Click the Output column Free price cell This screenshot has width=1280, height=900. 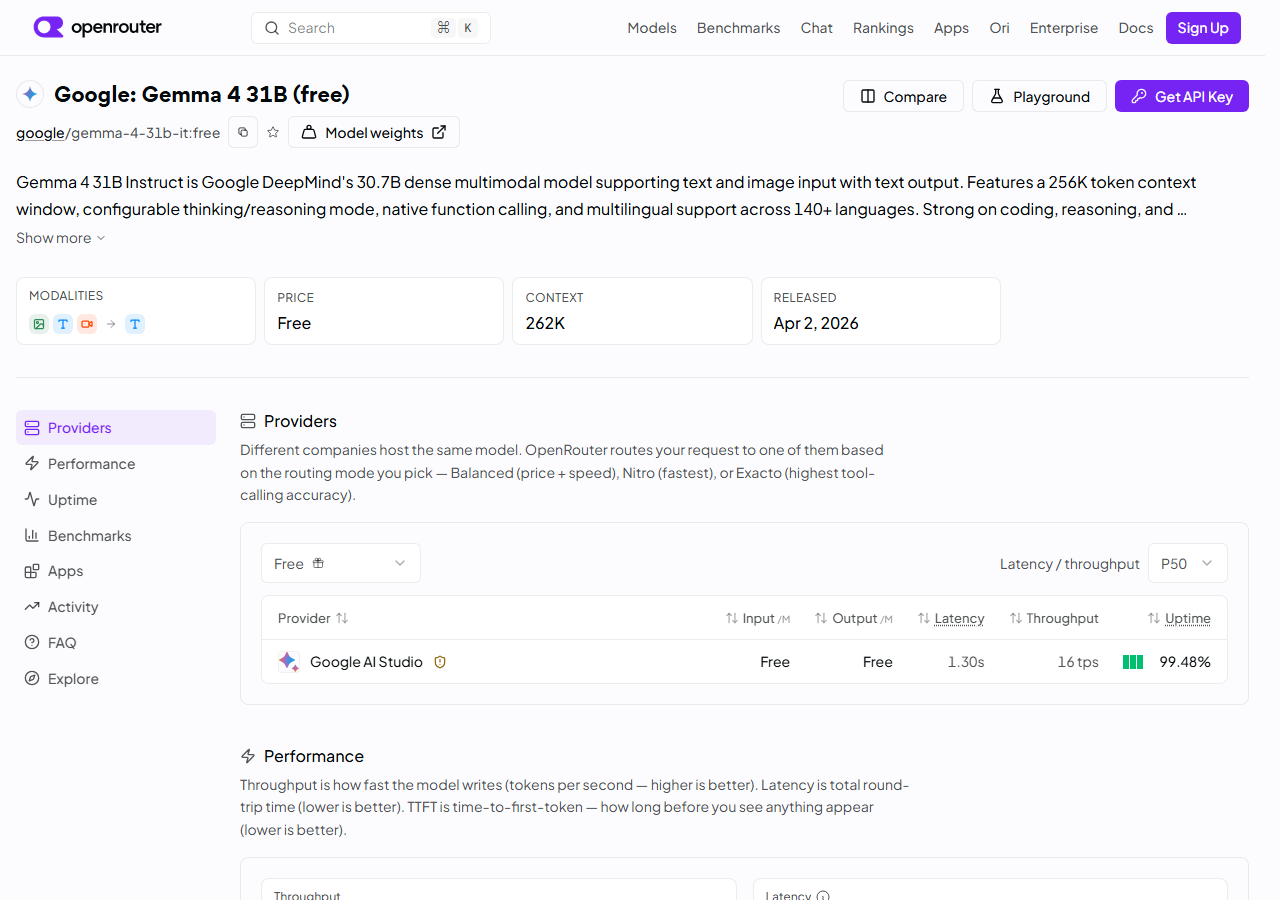pos(878,662)
